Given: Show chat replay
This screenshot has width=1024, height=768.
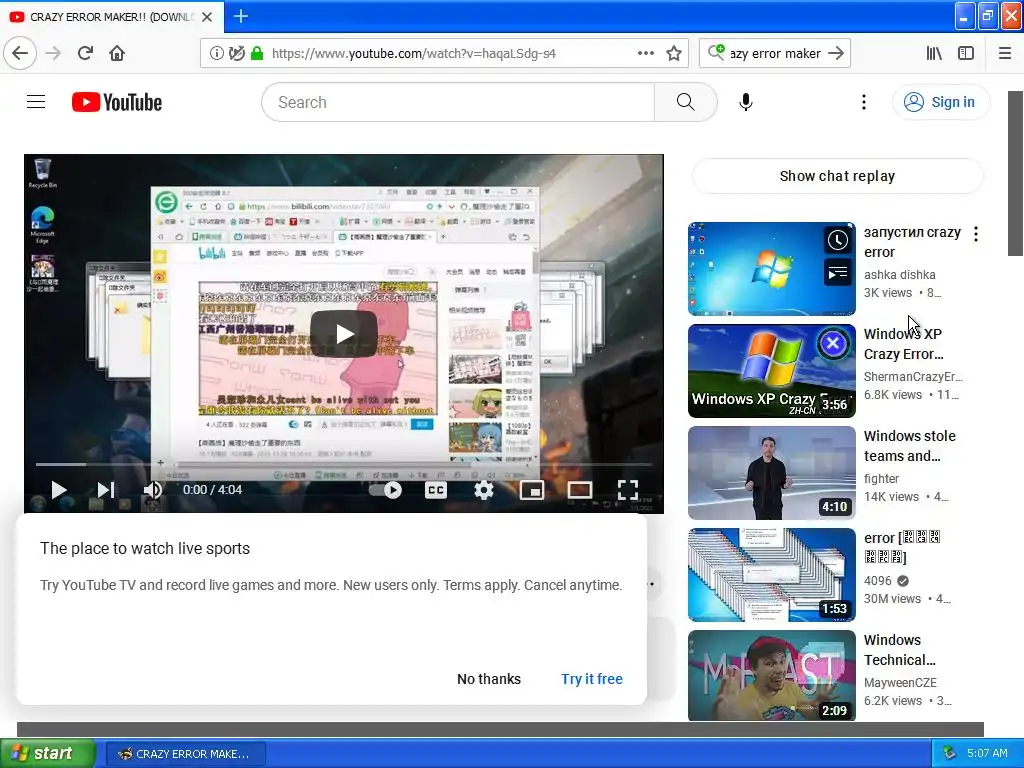Looking at the screenshot, I should tap(837, 176).
